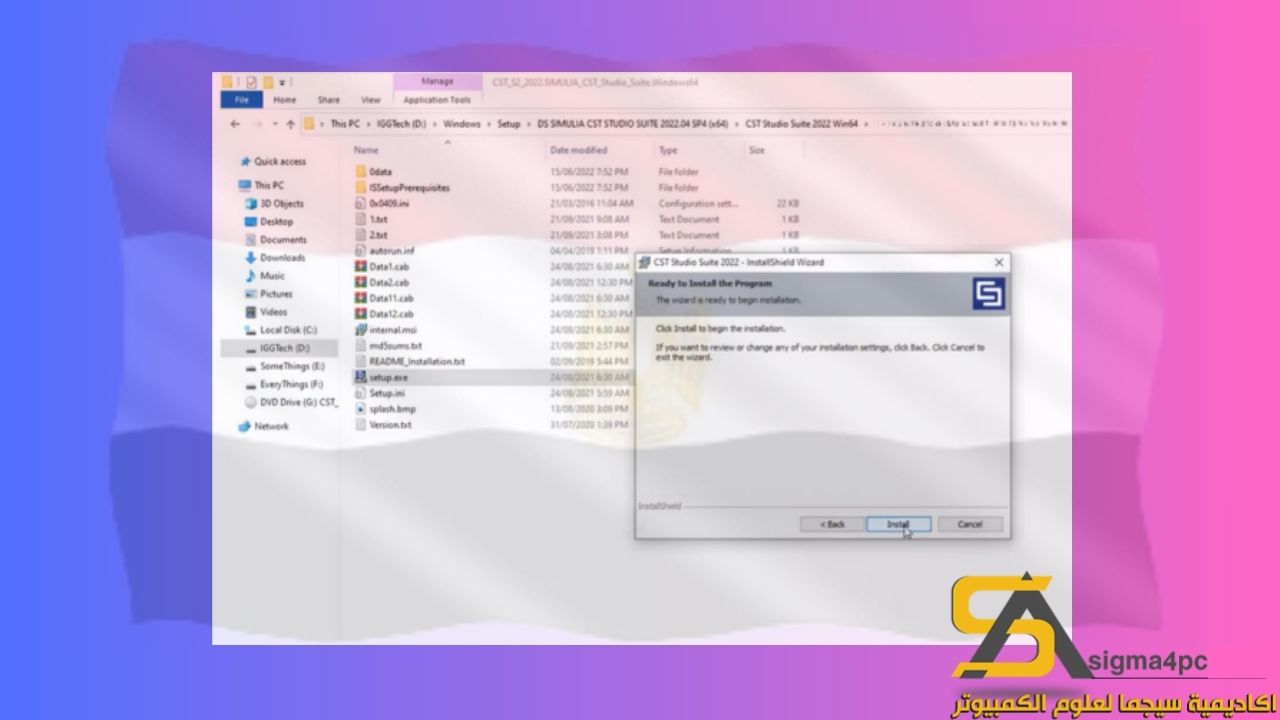
Task: Select the md5sums.txt file icon
Action: tap(361, 345)
